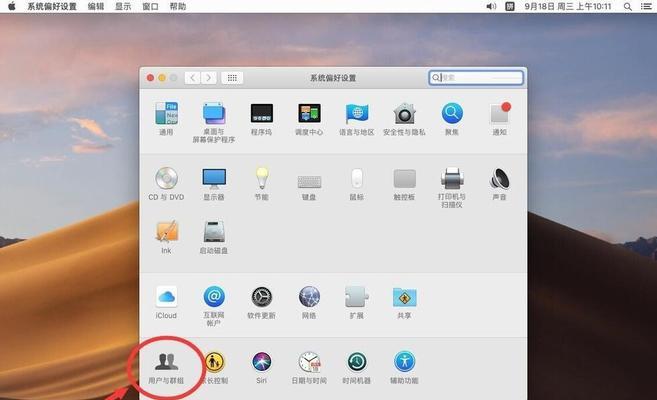Open 打印机与扫描仪 preferences
Screen dimensions: 657x400
click(x=452, y=187)
